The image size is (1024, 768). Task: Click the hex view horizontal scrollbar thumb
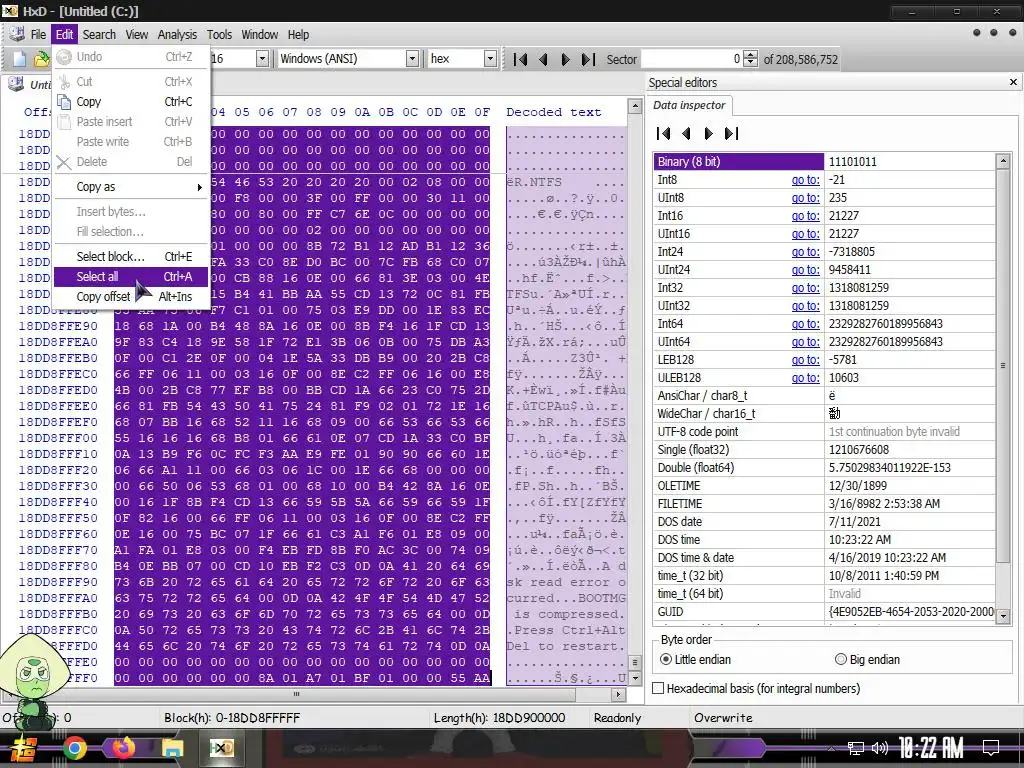296,694
